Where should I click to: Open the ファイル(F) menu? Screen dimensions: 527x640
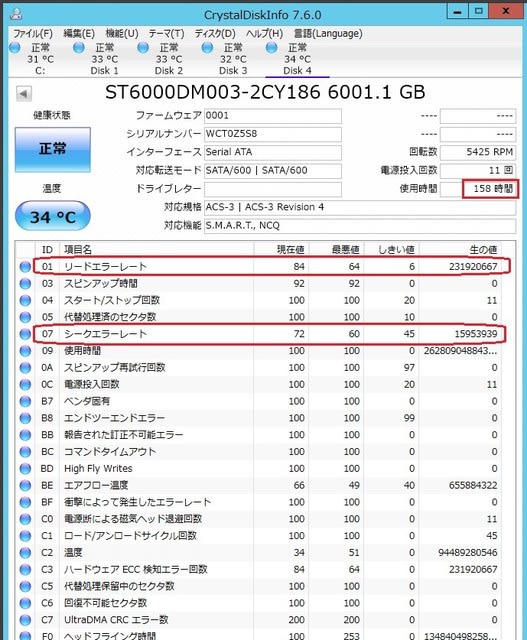point(33,33)
